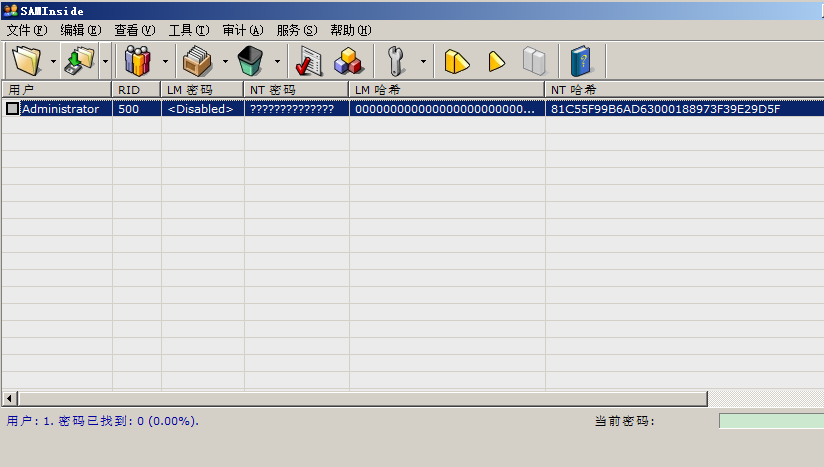Image resolution: width=824 pixels, height=467 pixels.
Task: Click the colored cubes toolbar icon
Action: (347, 61)
